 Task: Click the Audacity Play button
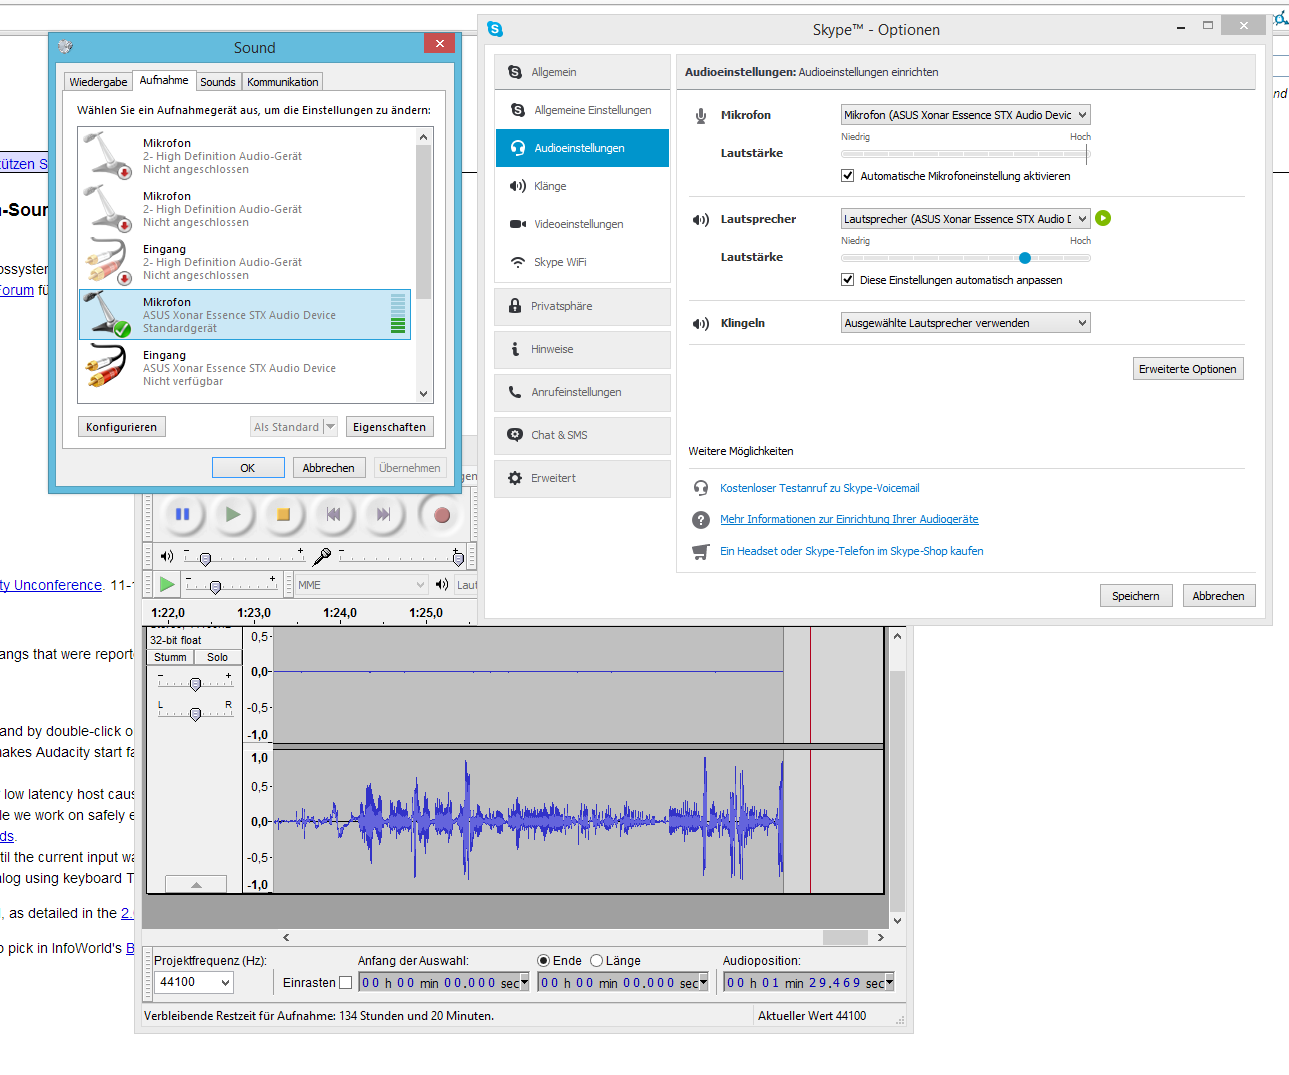pos(233,514)
